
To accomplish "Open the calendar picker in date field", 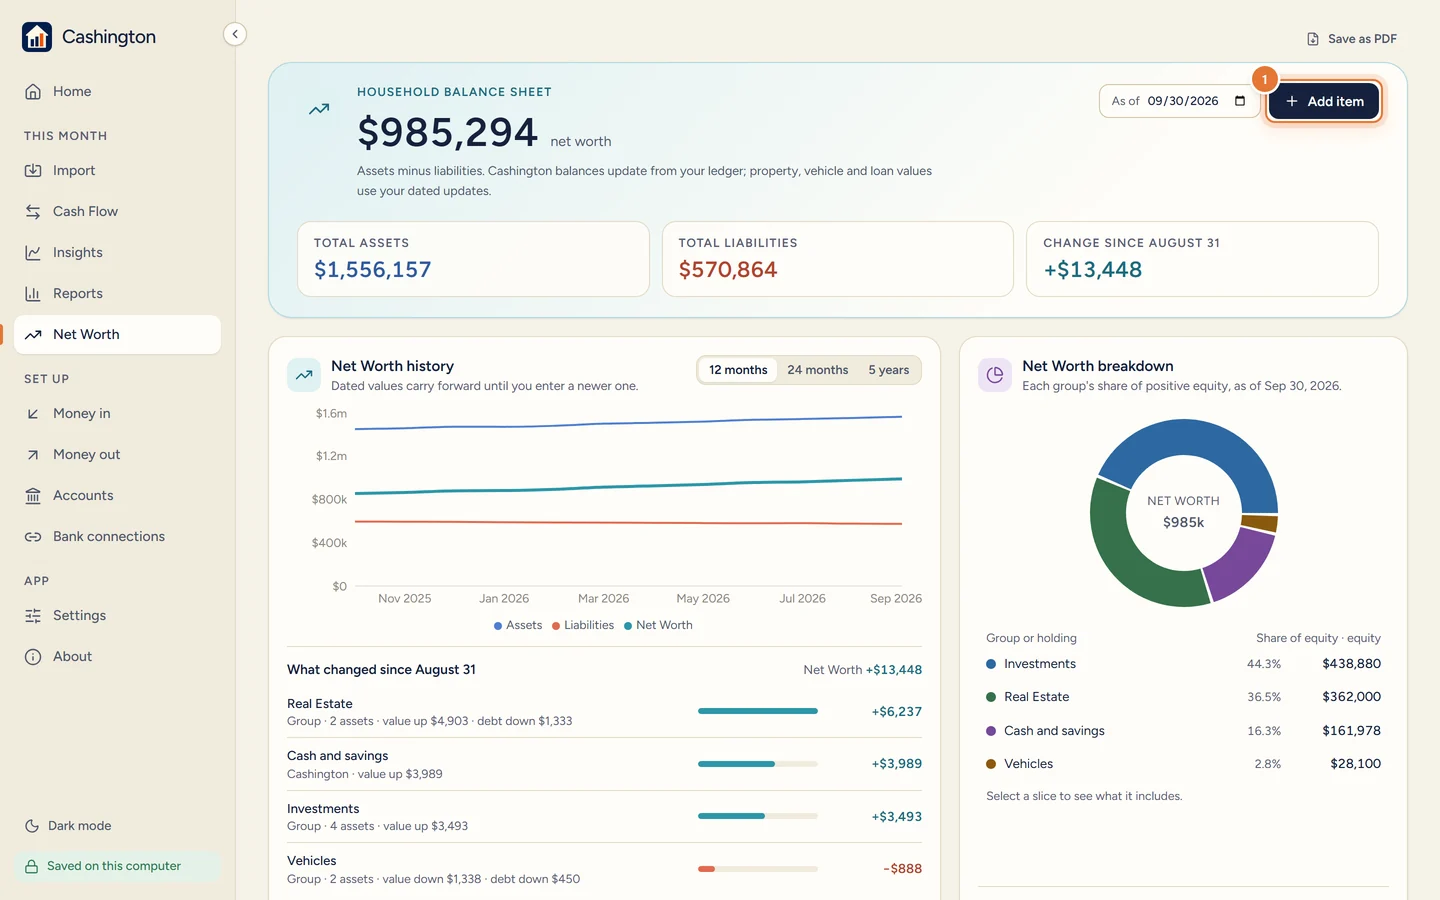I will click(x=1240, y=101).
